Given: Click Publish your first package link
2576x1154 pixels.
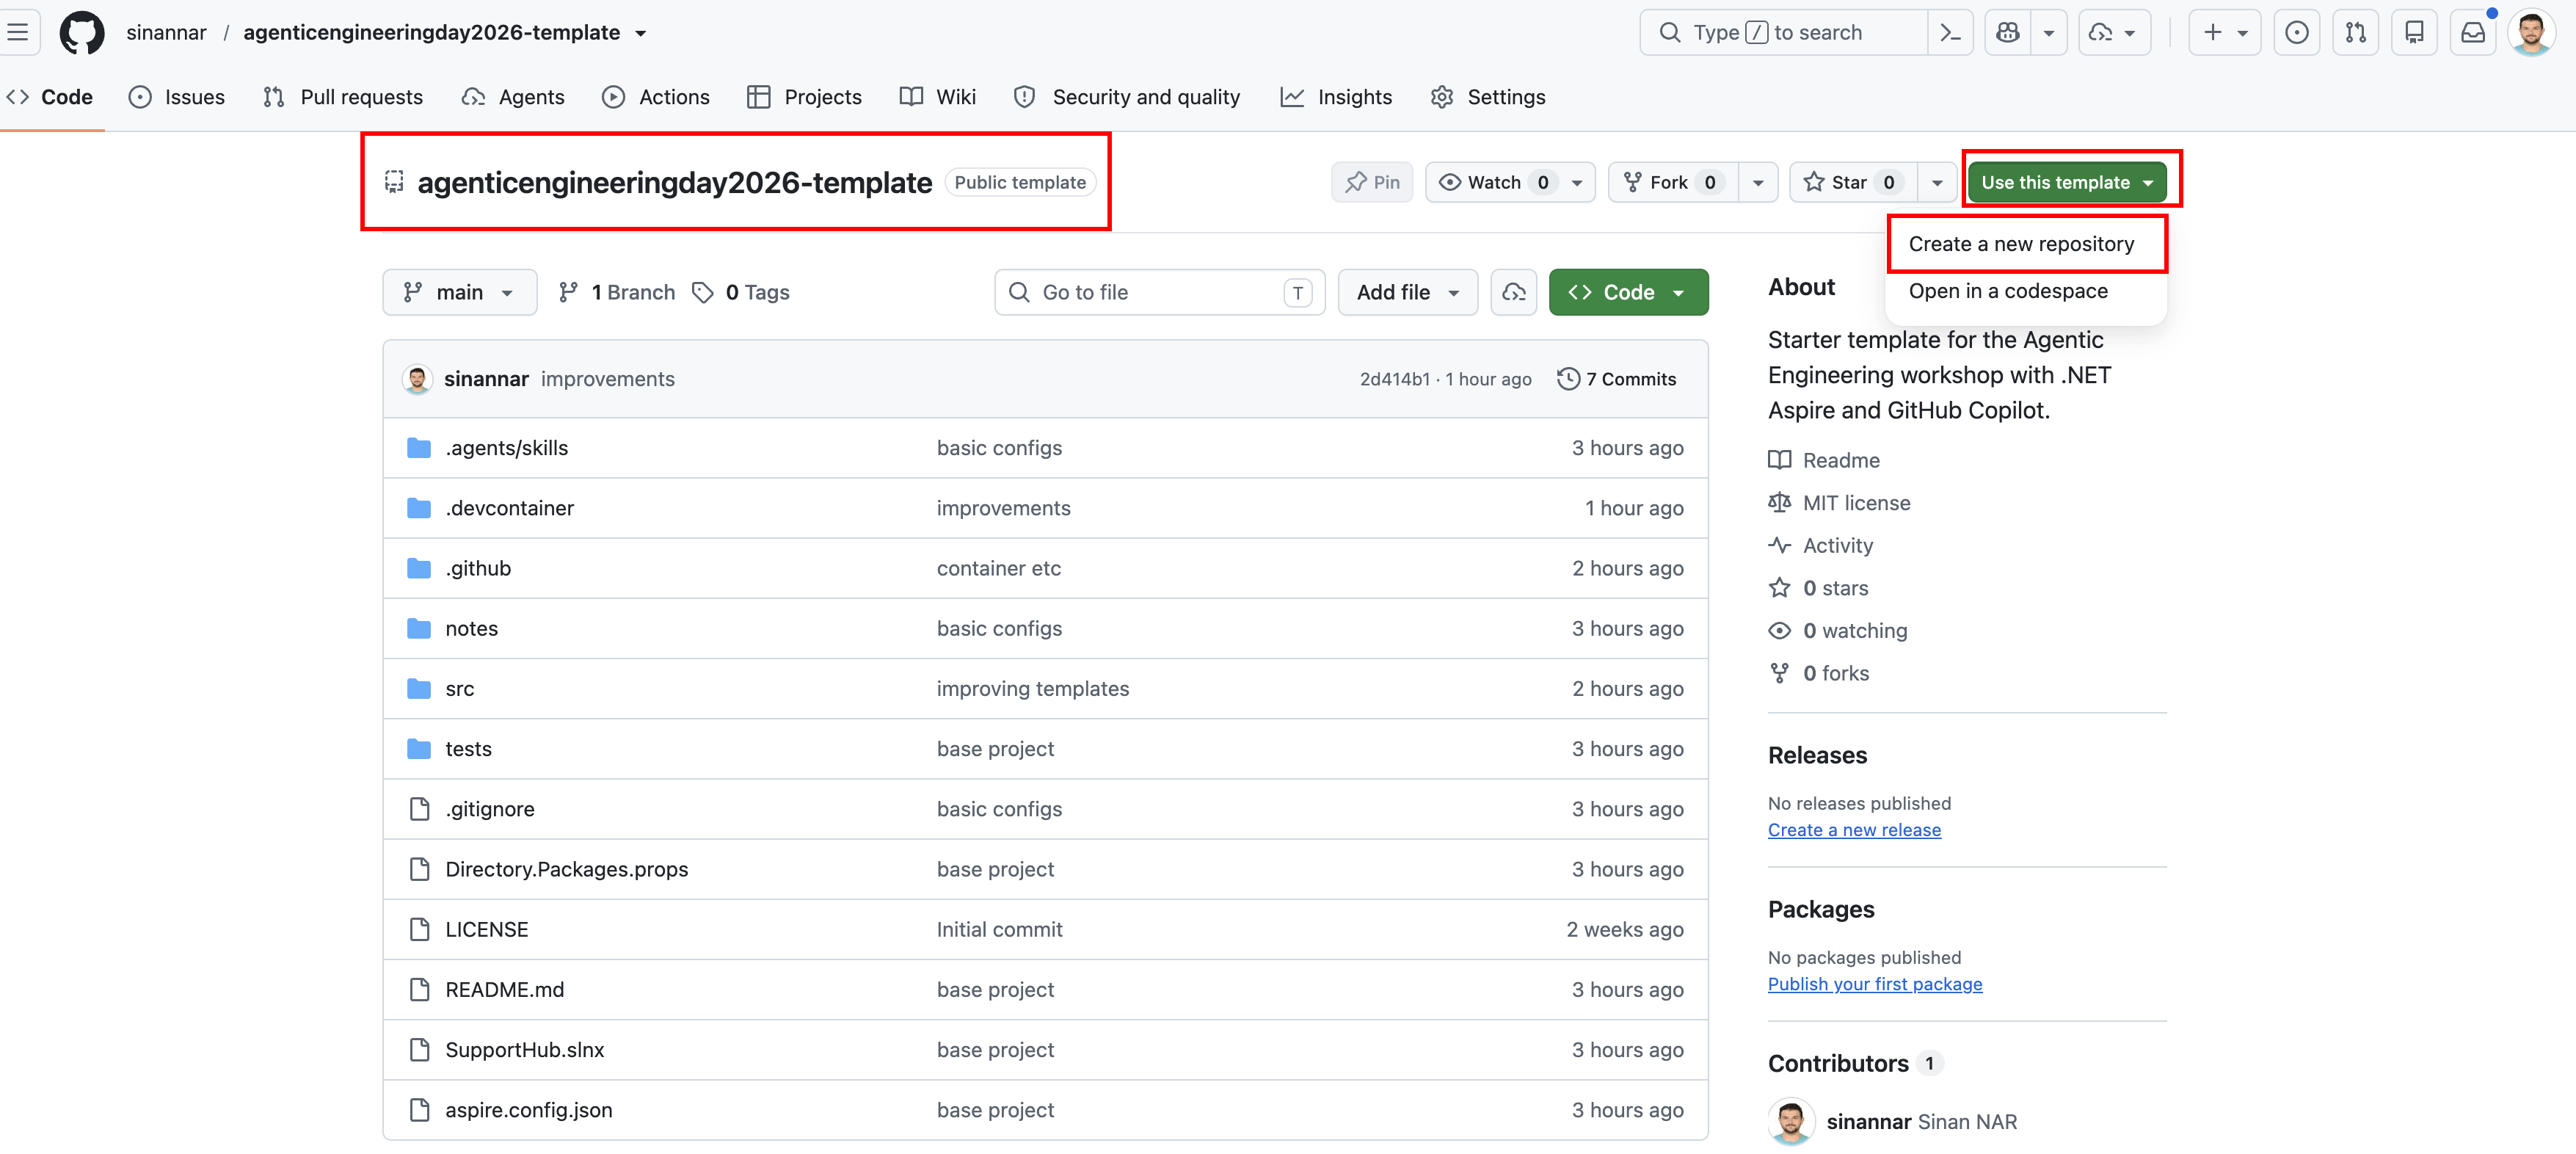Looking at the screenshot, I should [1875, 983].
